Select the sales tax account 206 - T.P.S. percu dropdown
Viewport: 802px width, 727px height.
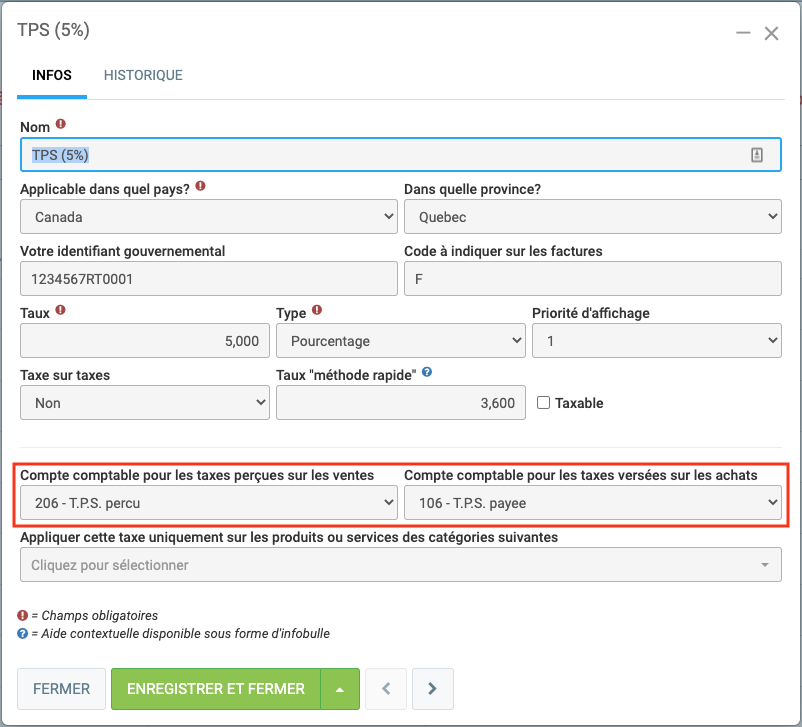coord(208,503)
